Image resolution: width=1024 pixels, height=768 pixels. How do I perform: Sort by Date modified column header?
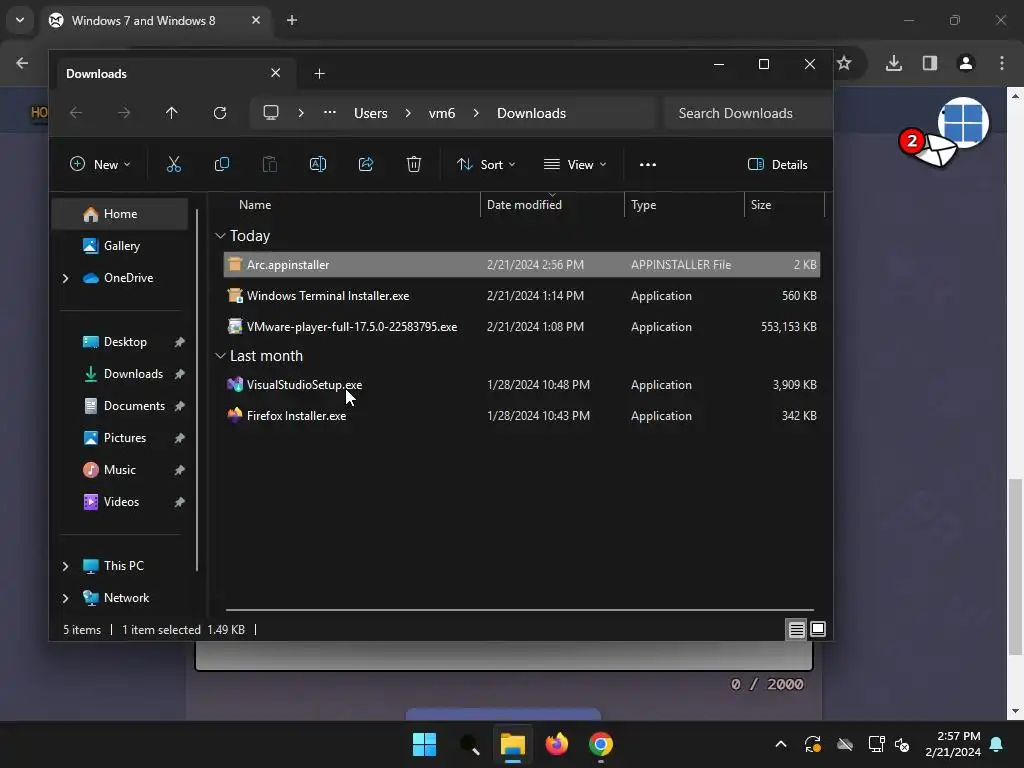click(552, 204)
